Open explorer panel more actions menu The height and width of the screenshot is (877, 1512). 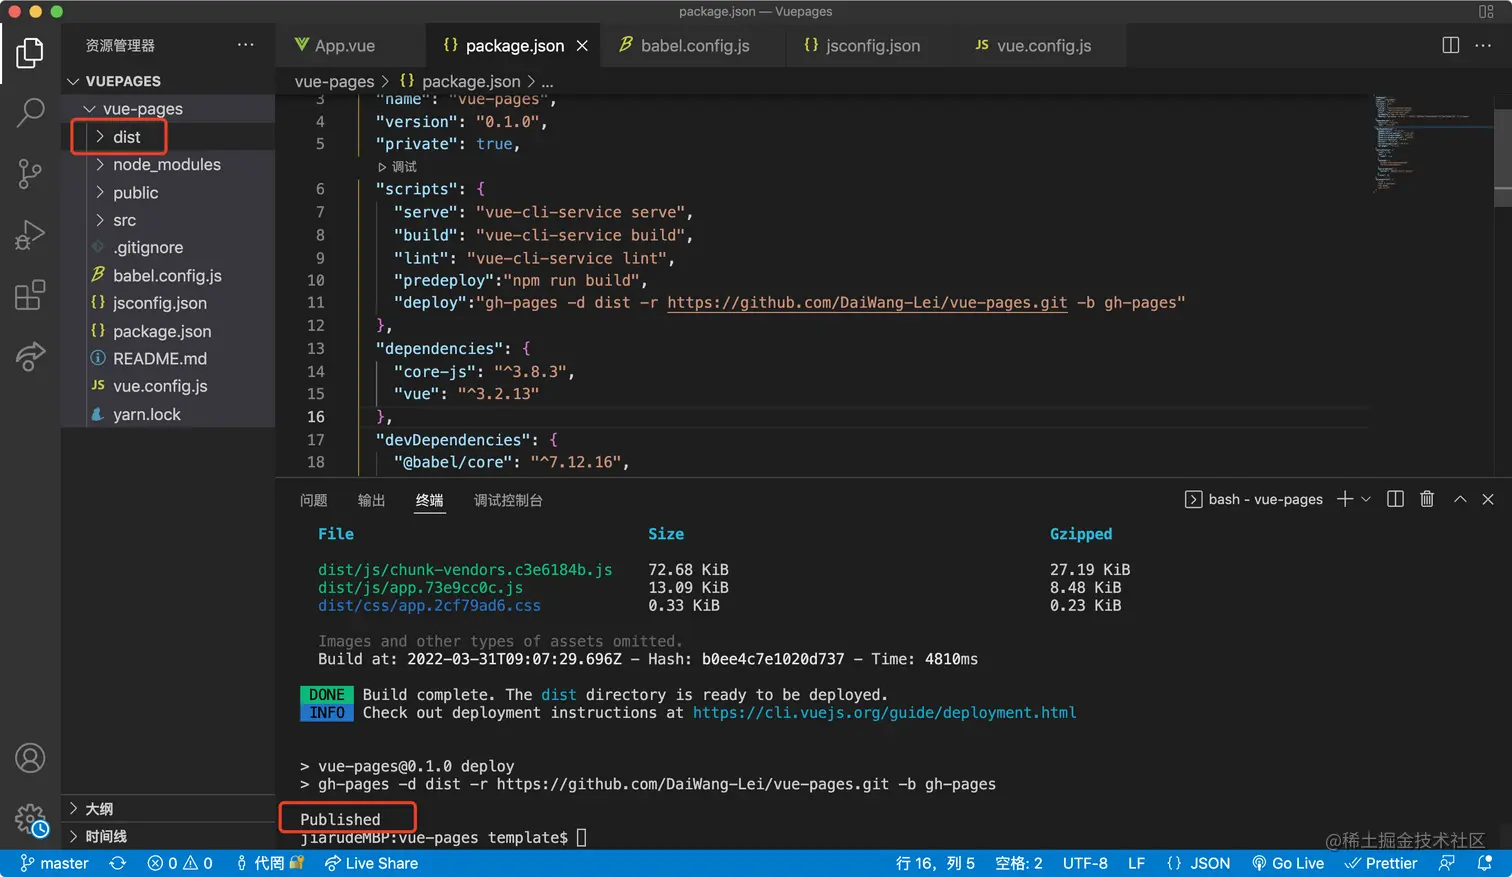(246, 45)
